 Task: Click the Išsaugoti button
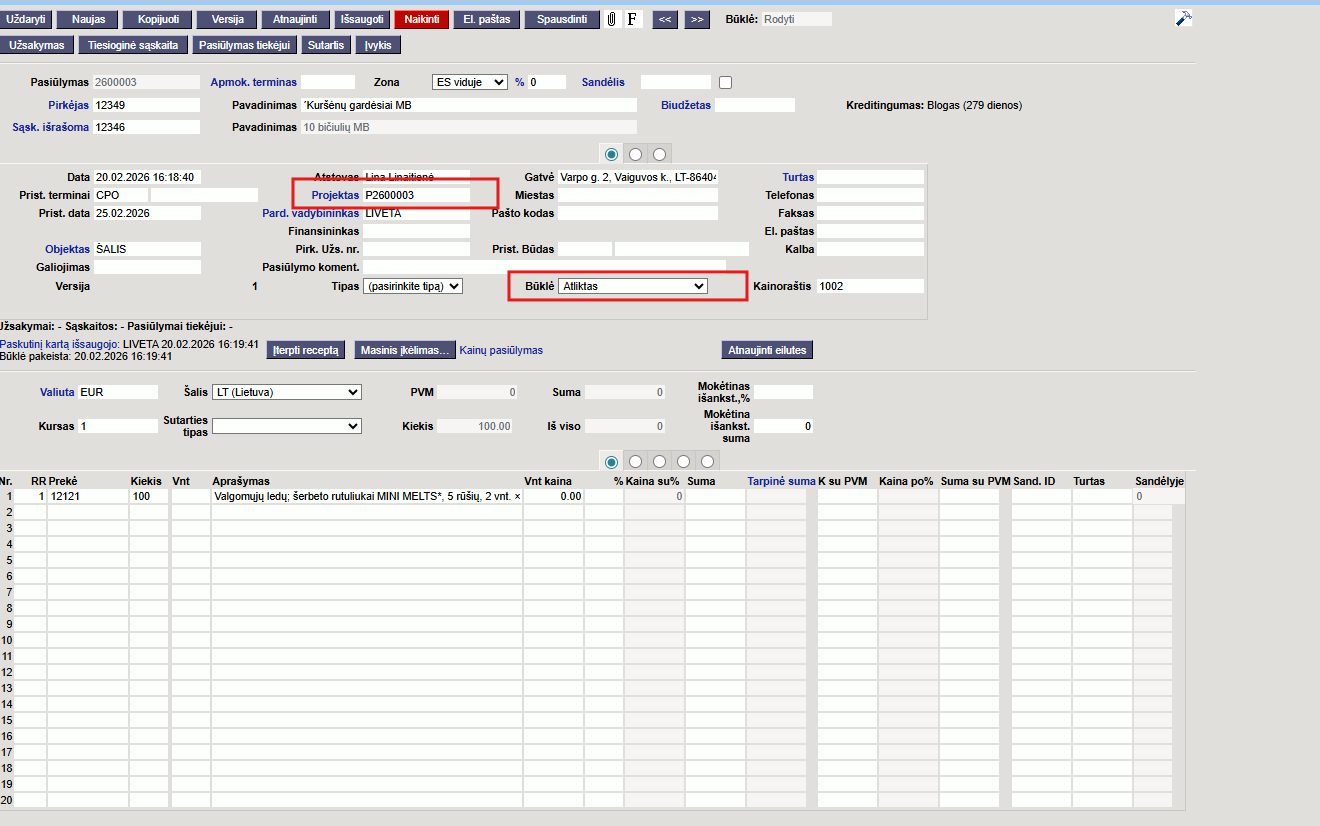point(361,19)
